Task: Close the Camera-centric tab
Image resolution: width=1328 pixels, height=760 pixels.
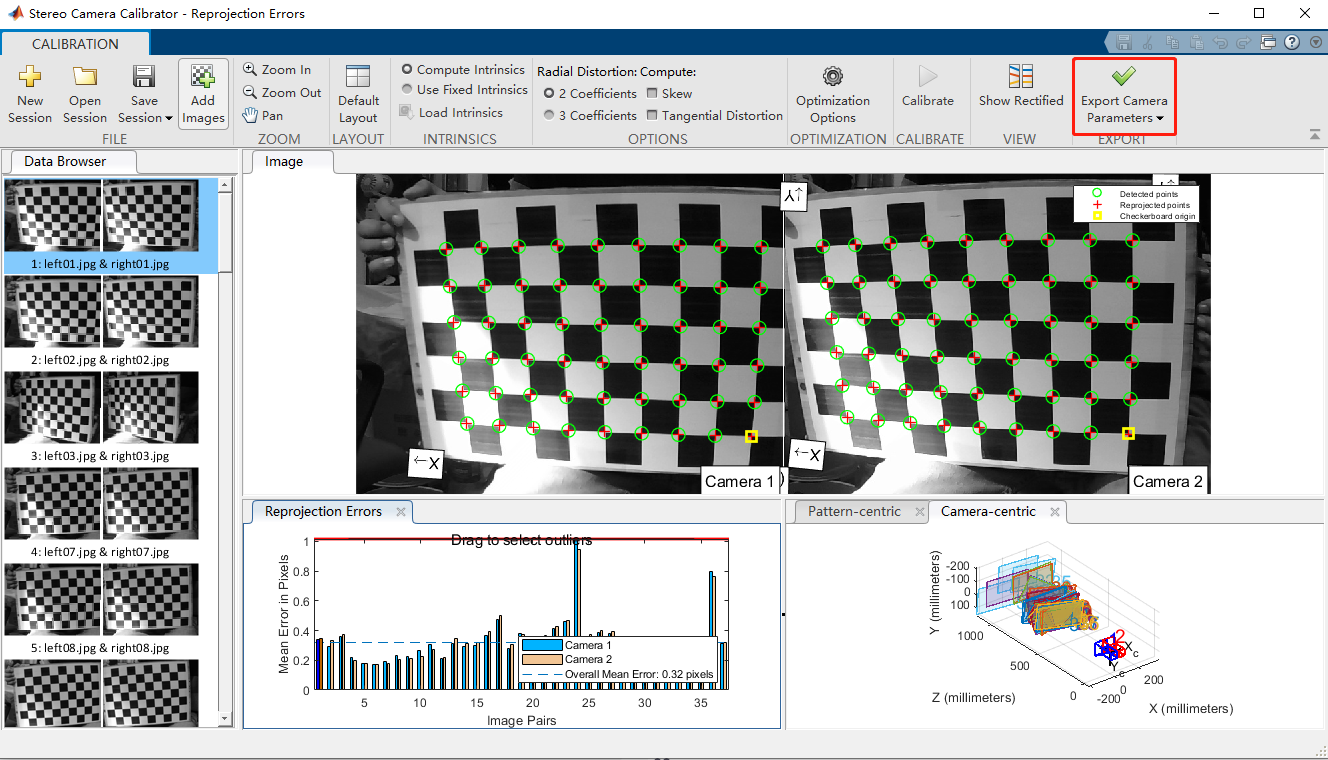Action: 1055,511
